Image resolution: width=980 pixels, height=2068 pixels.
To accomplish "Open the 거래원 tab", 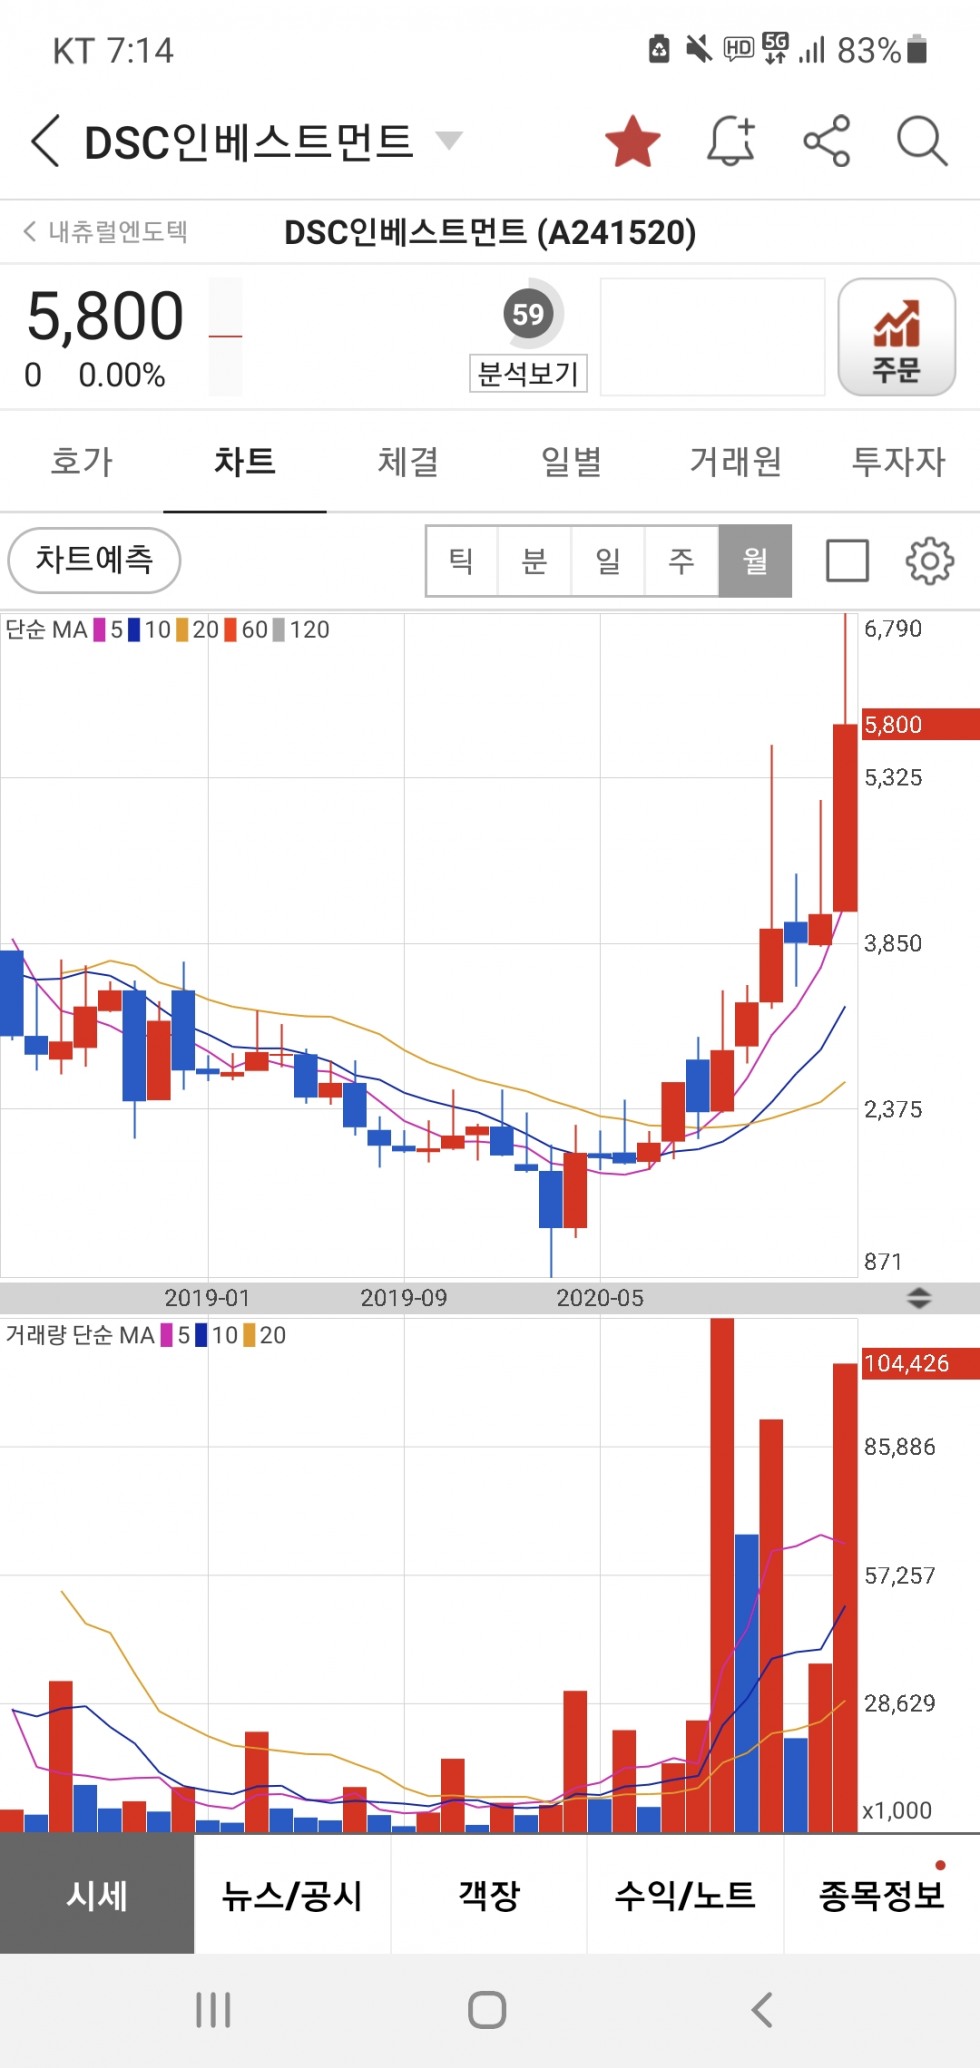I will click(x=735, y=461).
